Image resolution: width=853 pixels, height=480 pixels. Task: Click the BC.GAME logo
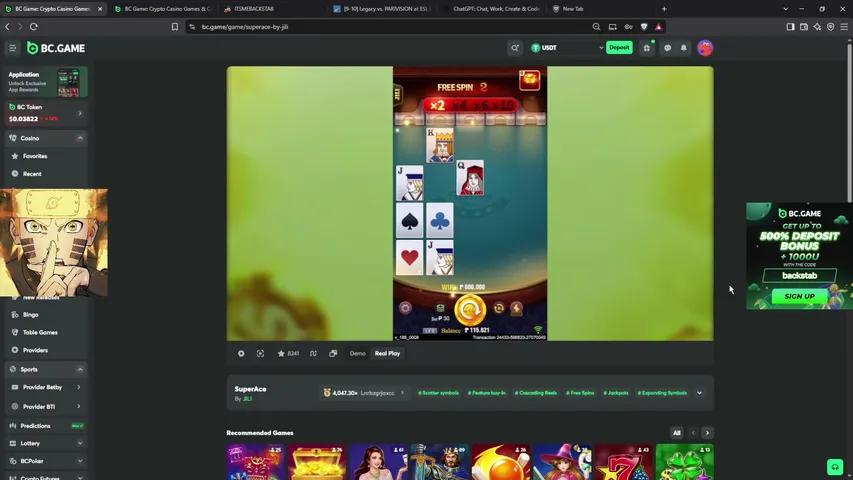point(56,48)
